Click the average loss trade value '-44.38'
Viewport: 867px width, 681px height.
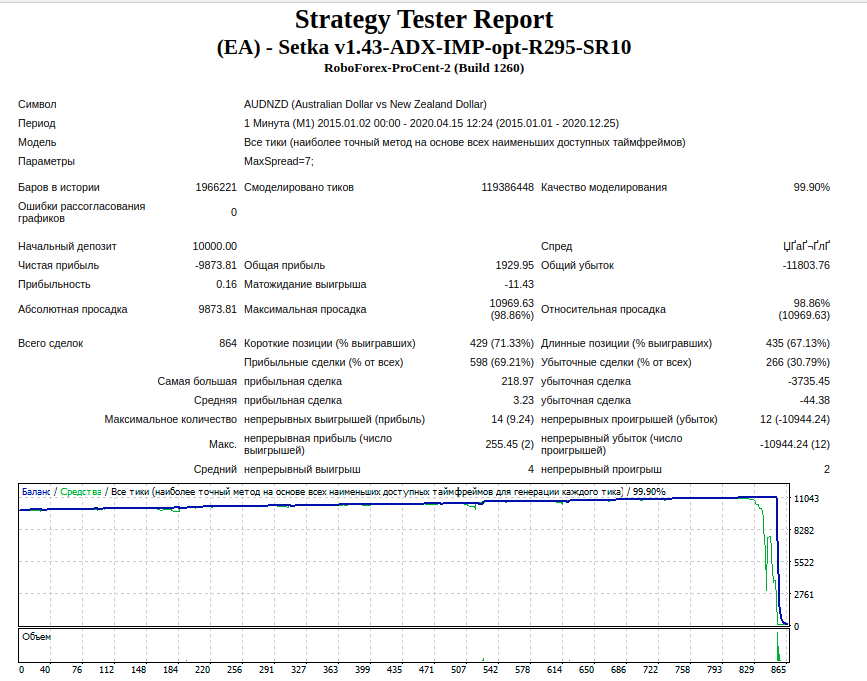(814, 401)
